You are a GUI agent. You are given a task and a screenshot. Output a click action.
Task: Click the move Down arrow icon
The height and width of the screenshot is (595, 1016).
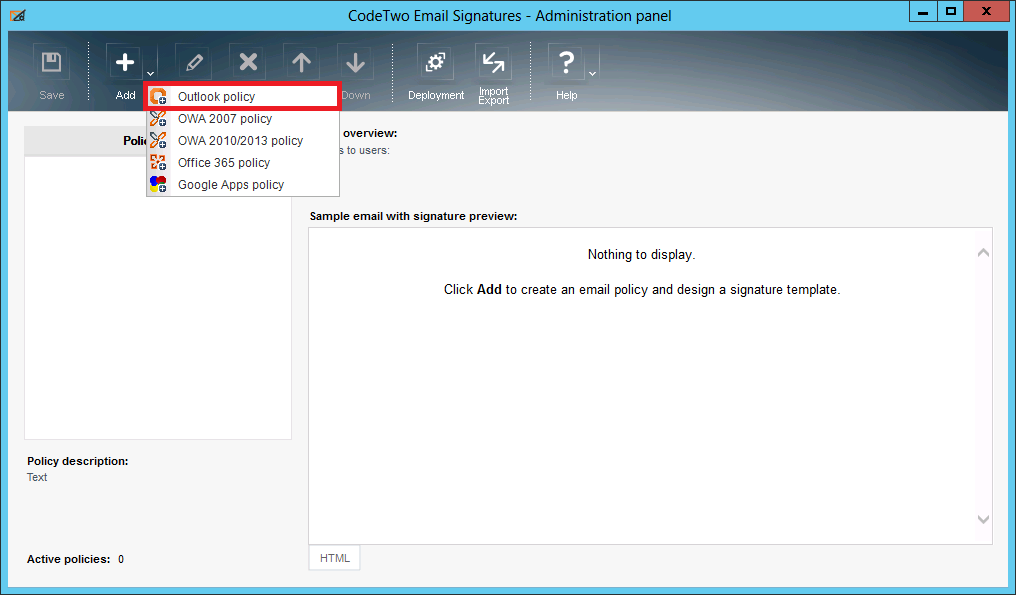(355, 63)
